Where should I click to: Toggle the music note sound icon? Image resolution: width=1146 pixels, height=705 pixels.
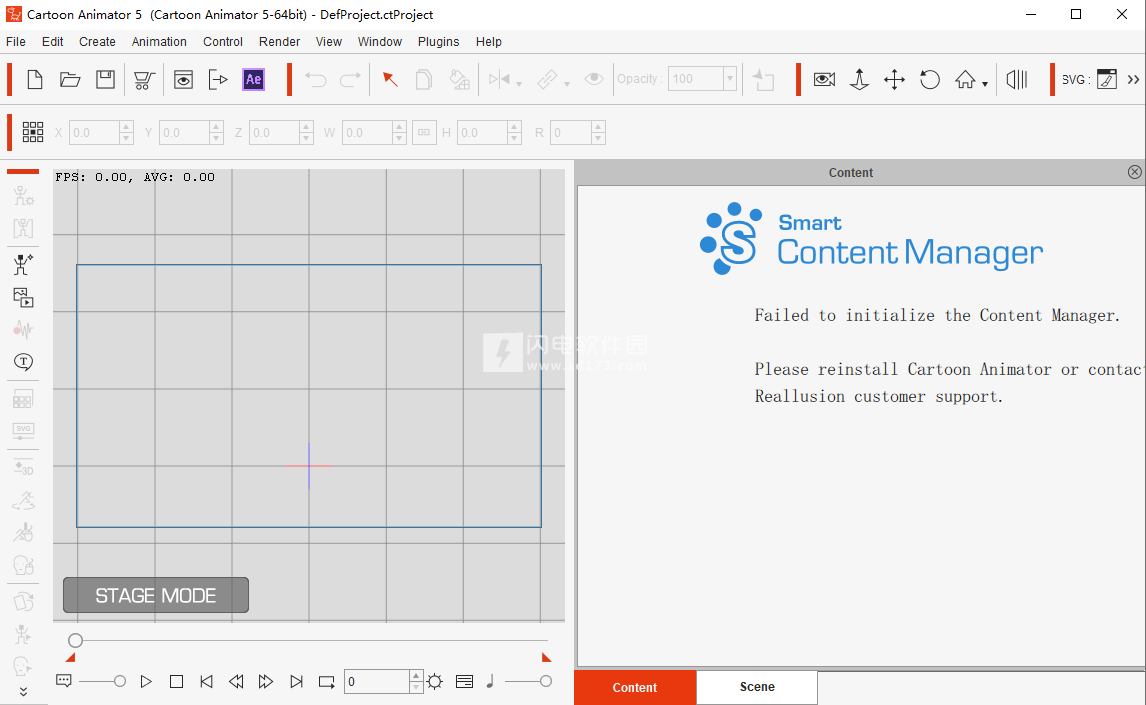(x=490, y=682)
